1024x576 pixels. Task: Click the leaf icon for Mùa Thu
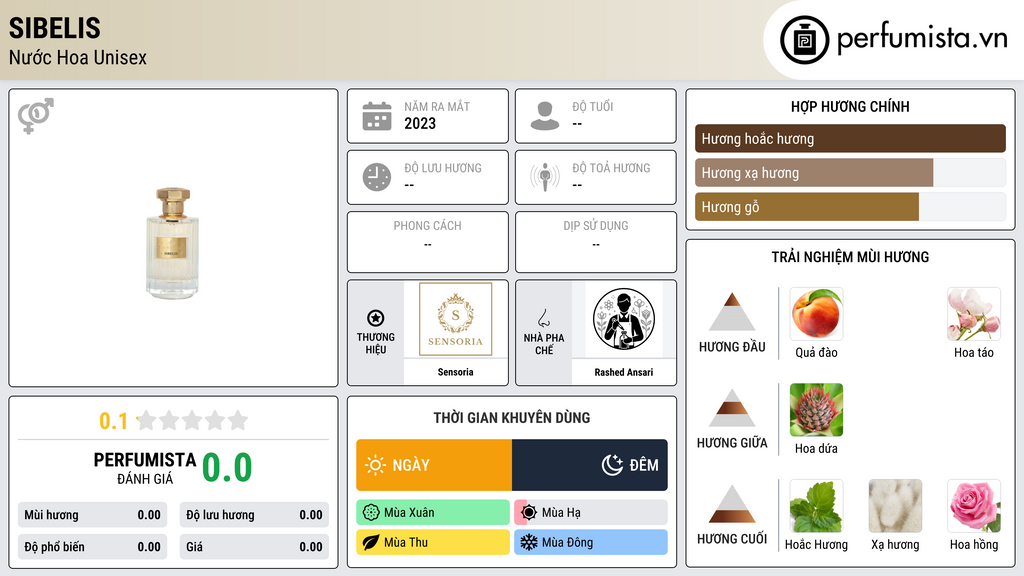(x=371, y=542)
